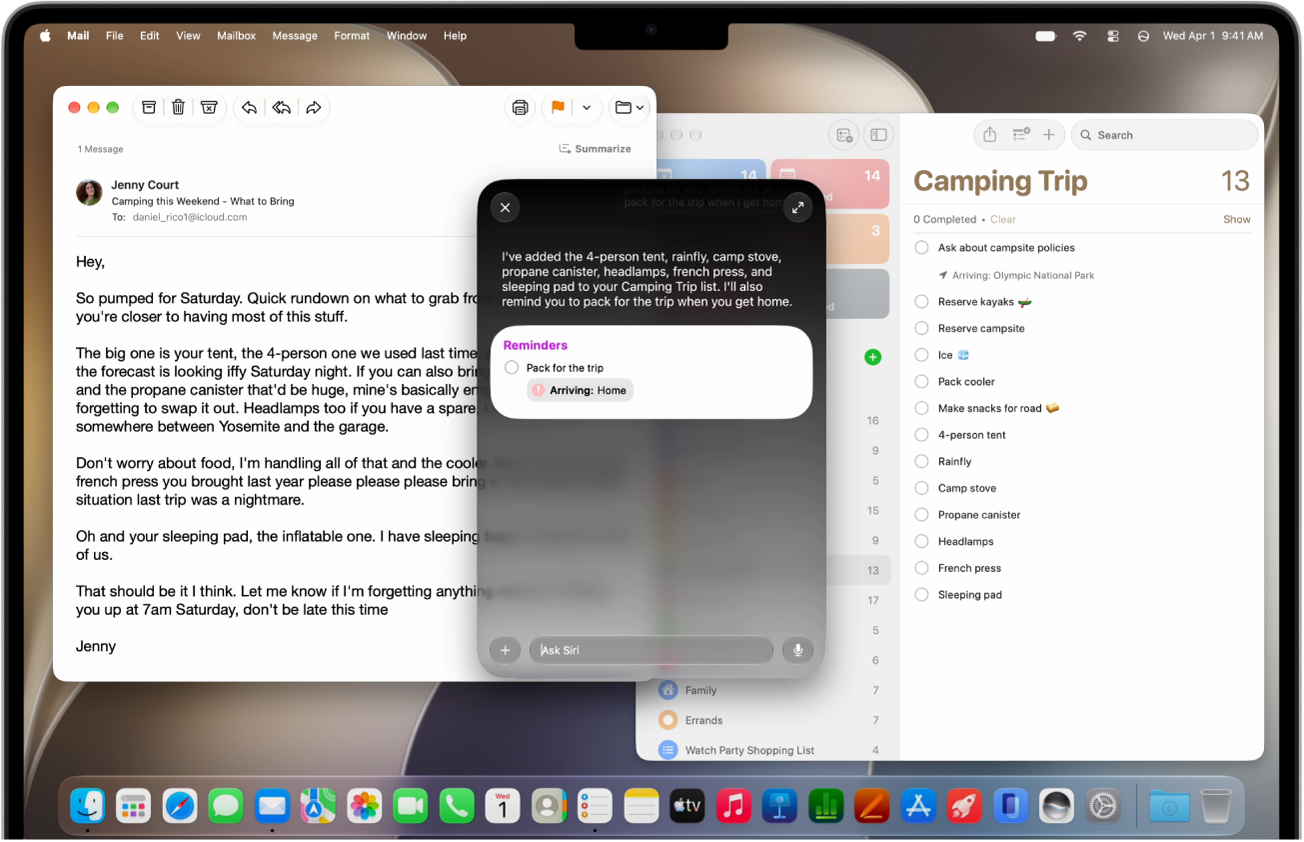Mark the message as junk in Mail
This screenshot has width=1304, height=842.
[209, 108]
